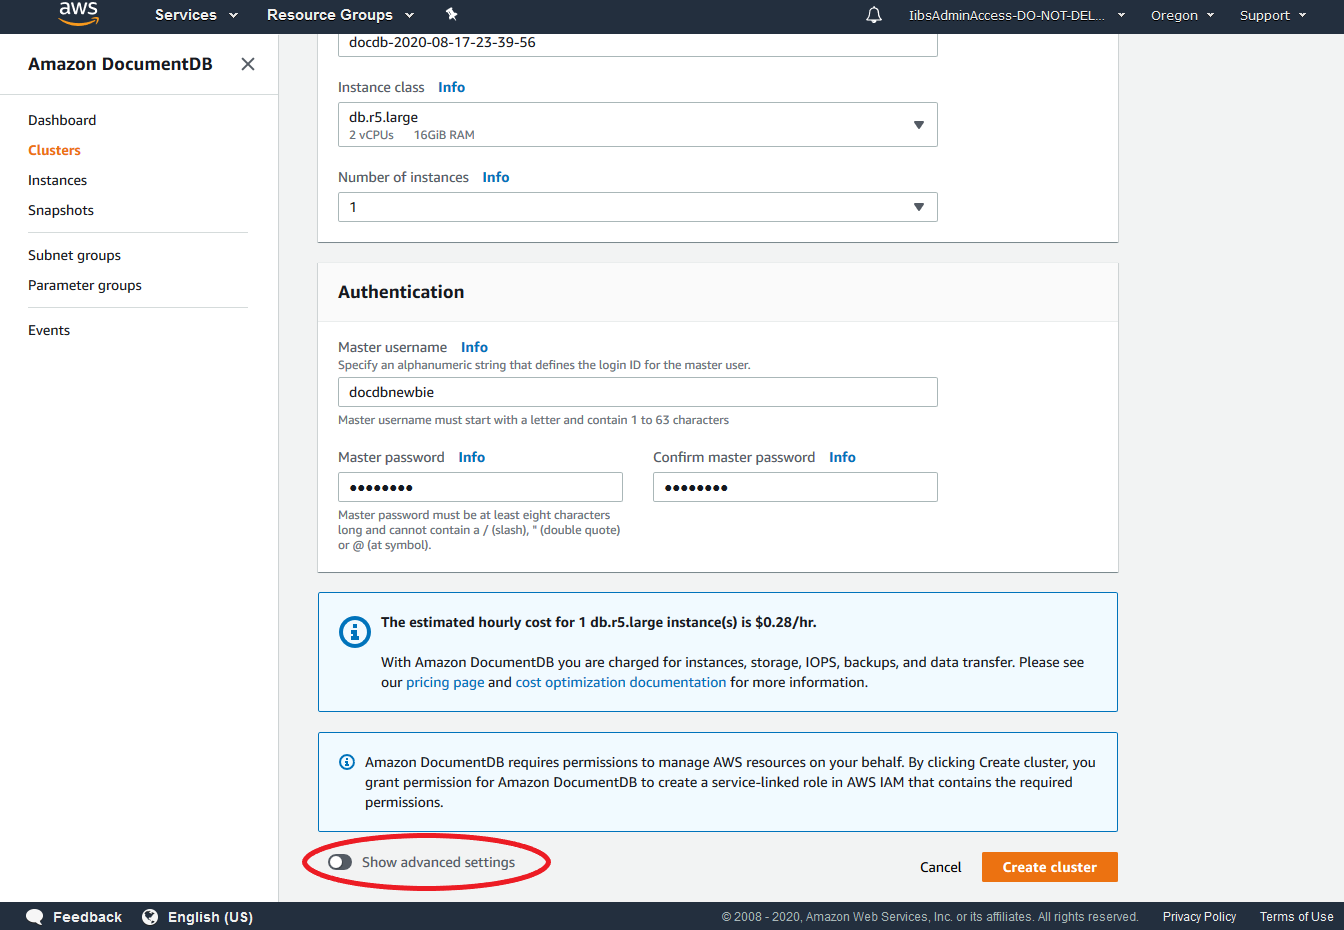Navigate to Snapshots in the sidebar
Image resolution: width=1344 pixels, height=930 pixels.
60,209
